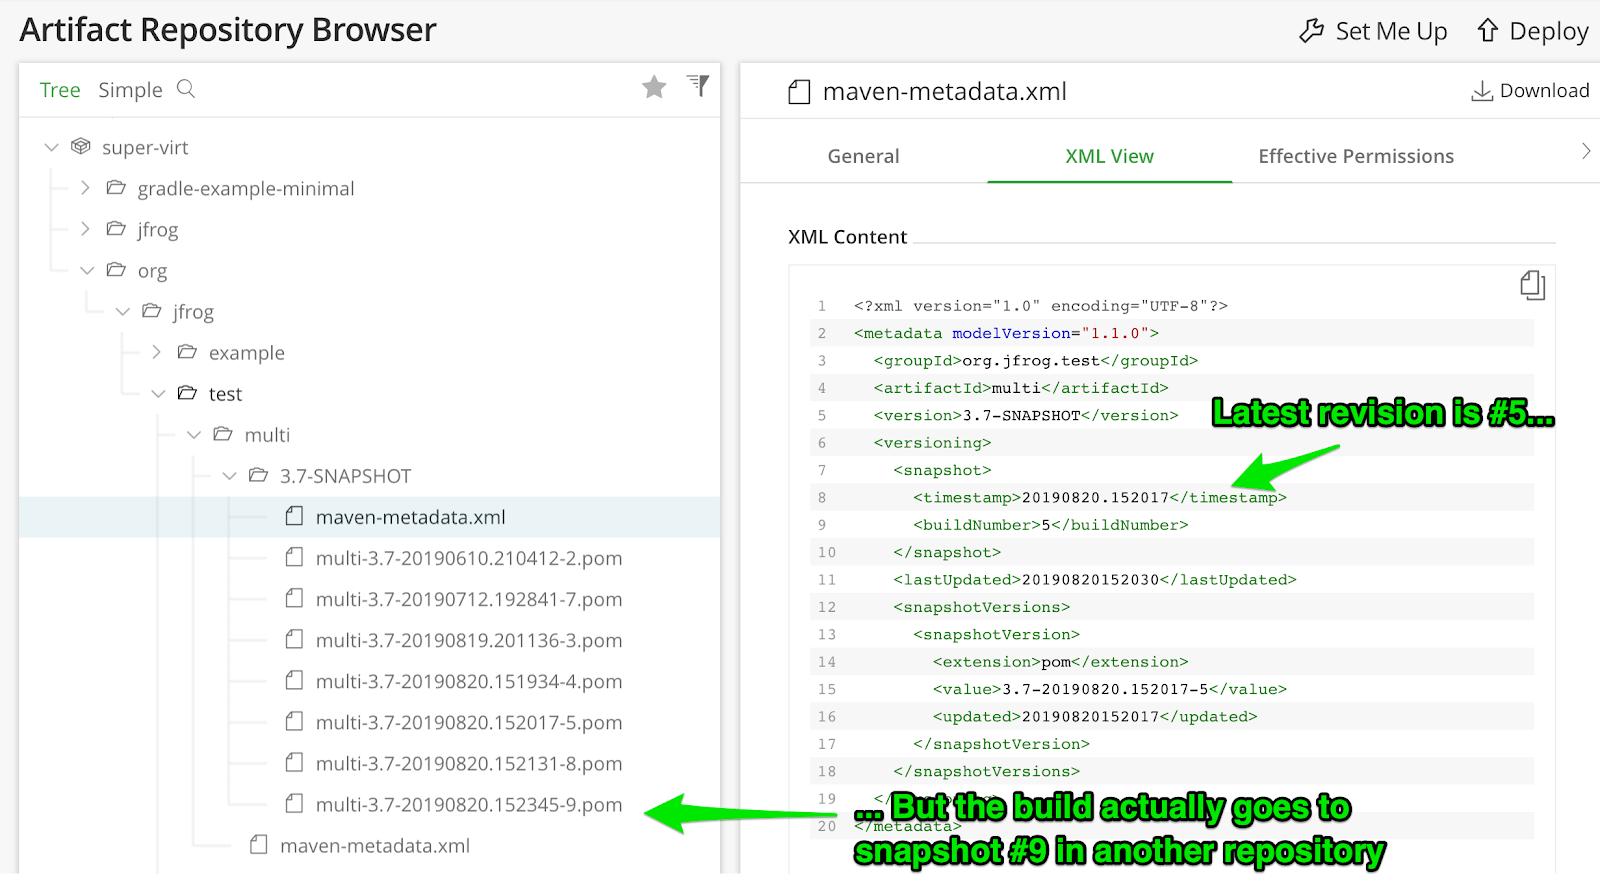1600x879 pixels.
Task: Click the file icon of multi-3.7-20190820.151934-4.pom
Action: tap(294, 680)
